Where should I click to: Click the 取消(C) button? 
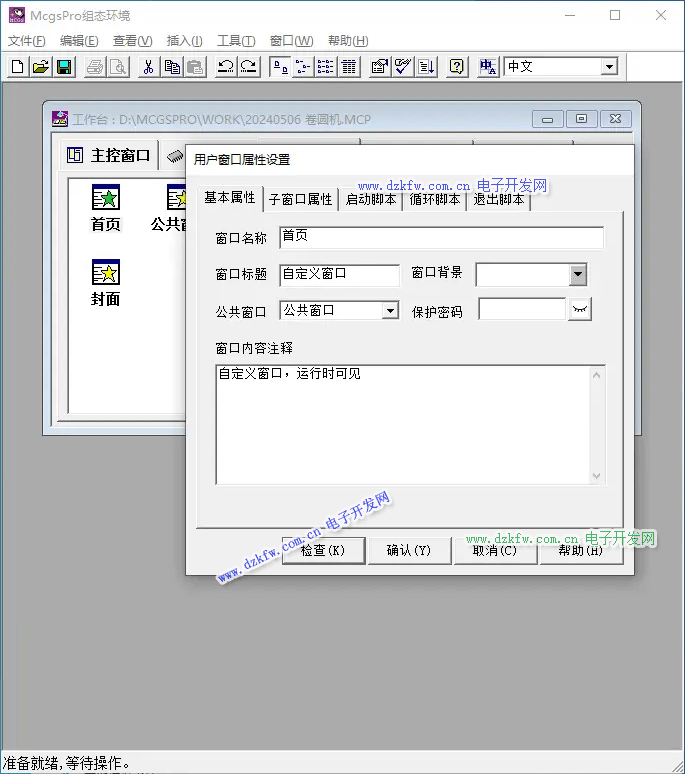pos(495,550)
